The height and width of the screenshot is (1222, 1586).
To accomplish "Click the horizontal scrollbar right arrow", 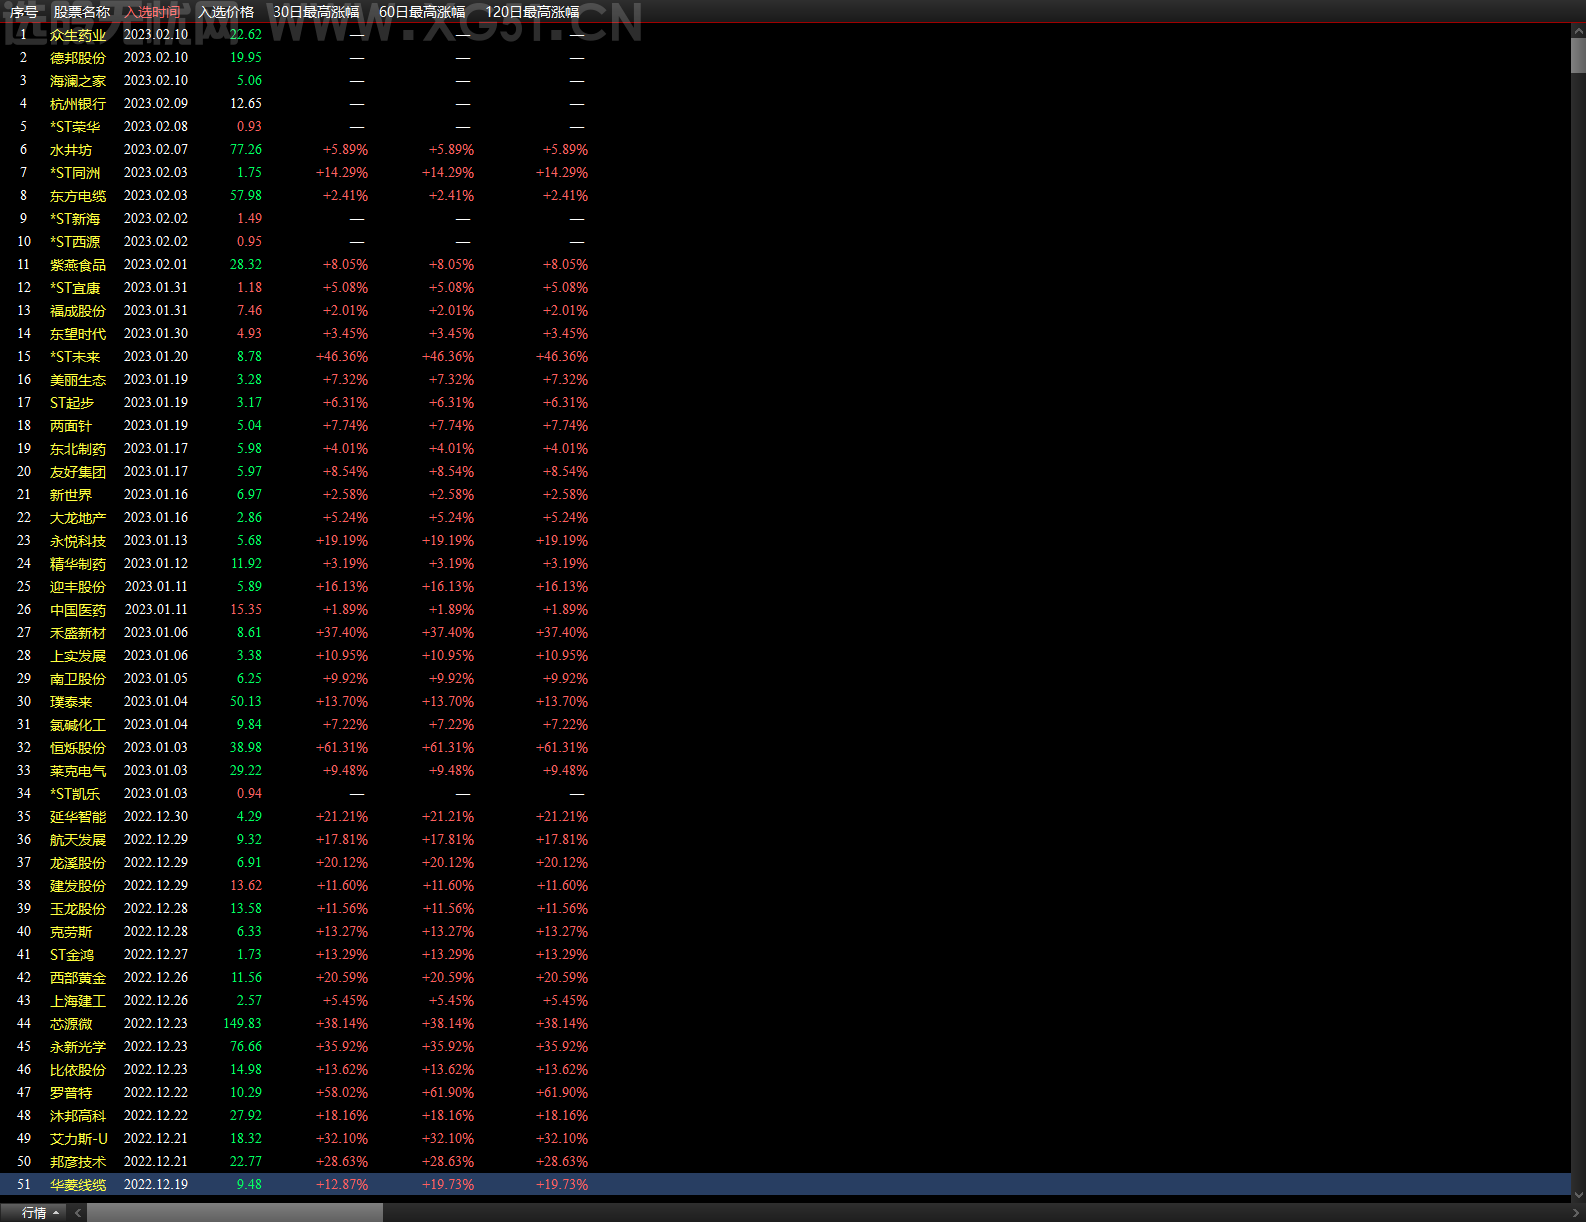I will pyautogui.click(x=1576, y=1212).
